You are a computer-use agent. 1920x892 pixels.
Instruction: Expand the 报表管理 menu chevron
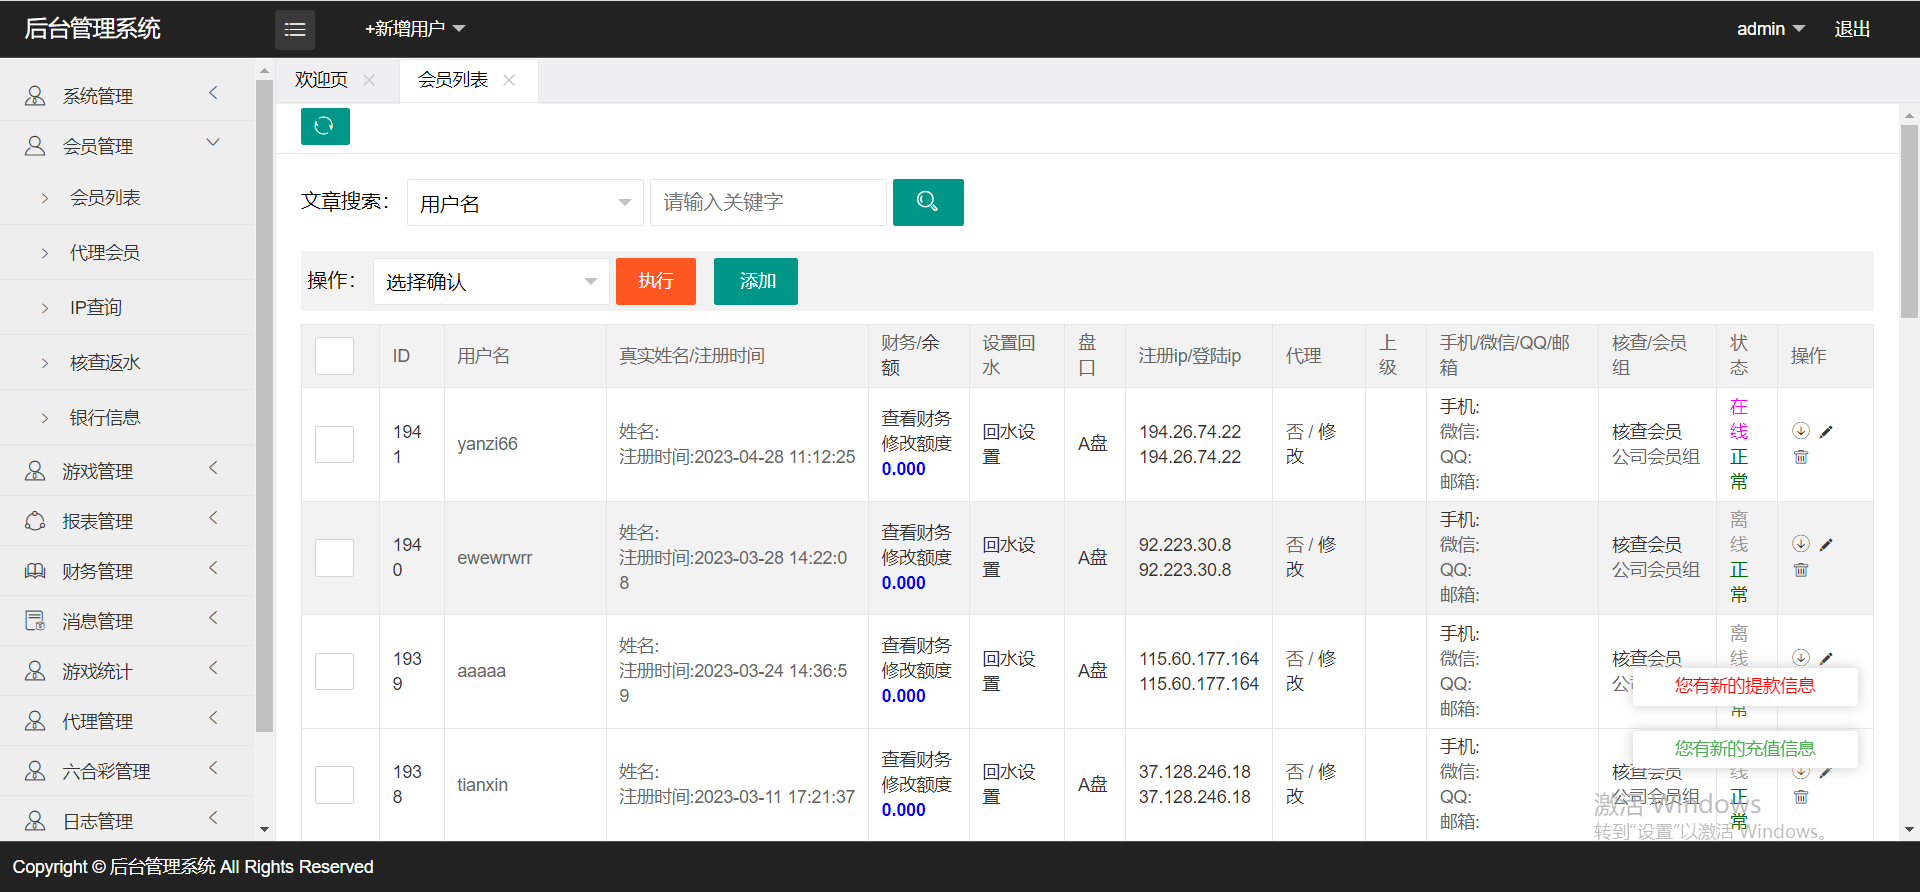pyautogui.click(x=213, y=518)
